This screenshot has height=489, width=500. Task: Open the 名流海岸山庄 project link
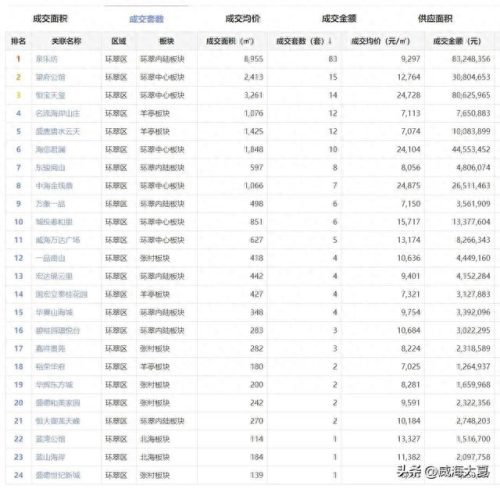click(58, 113)
